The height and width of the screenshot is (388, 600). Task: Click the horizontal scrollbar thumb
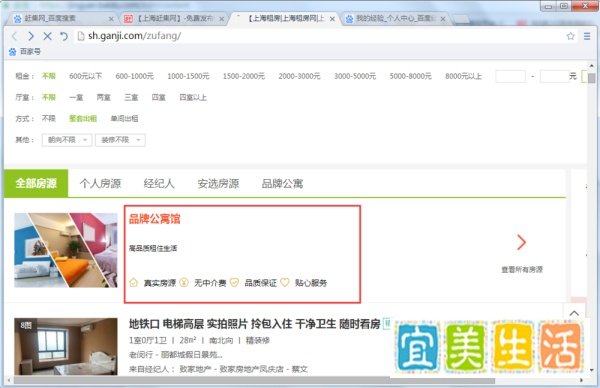(x=254, y=381)
